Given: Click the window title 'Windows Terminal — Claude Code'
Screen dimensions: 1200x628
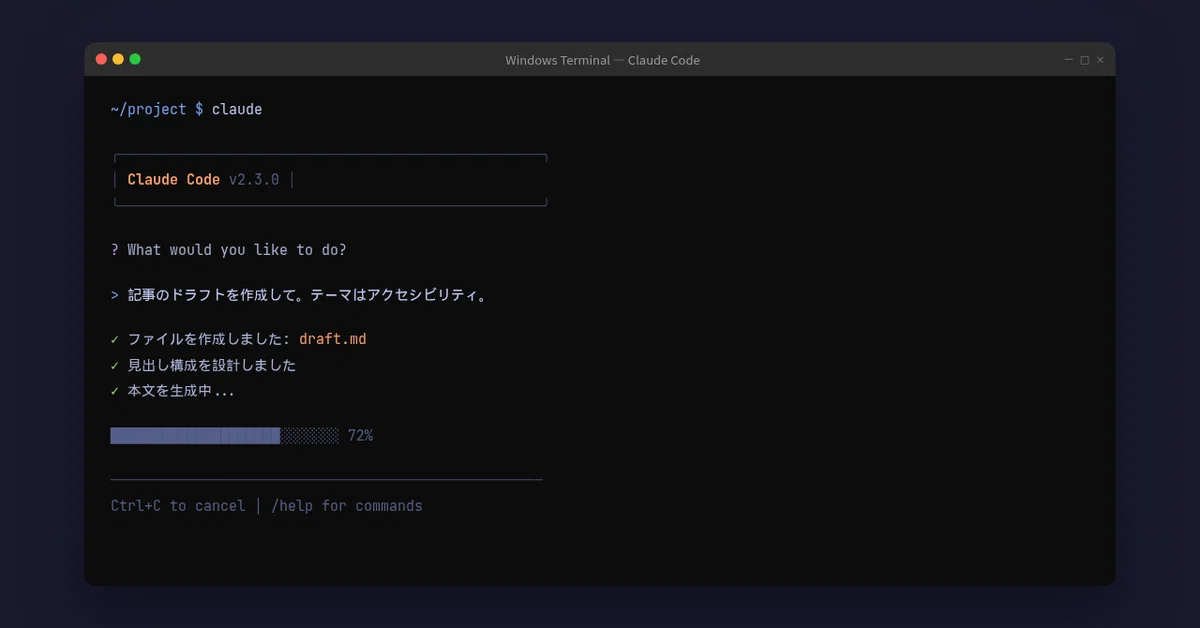Looking at the screenshot, I should [x=602, y=60].
